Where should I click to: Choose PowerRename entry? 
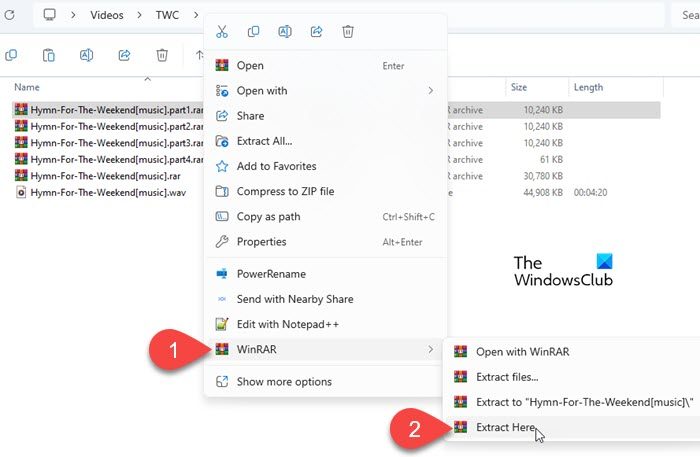[x=325, y=274]
